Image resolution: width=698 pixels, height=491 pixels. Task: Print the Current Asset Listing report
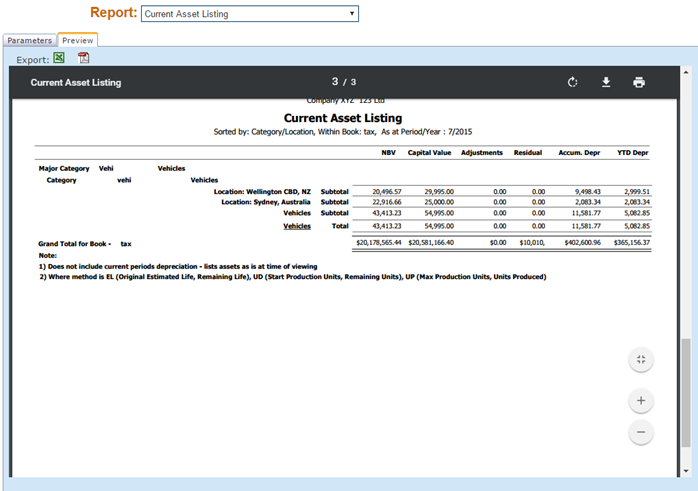point(639,82)
